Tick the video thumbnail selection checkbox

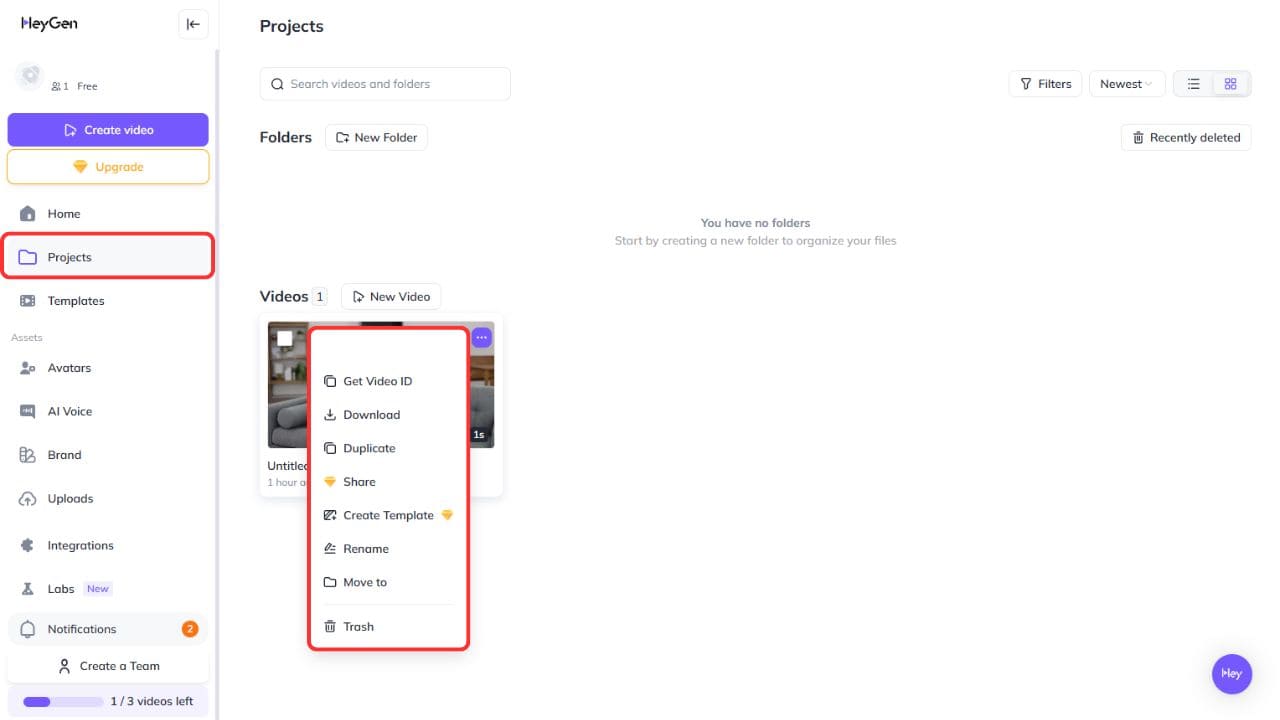click(285, 338)
